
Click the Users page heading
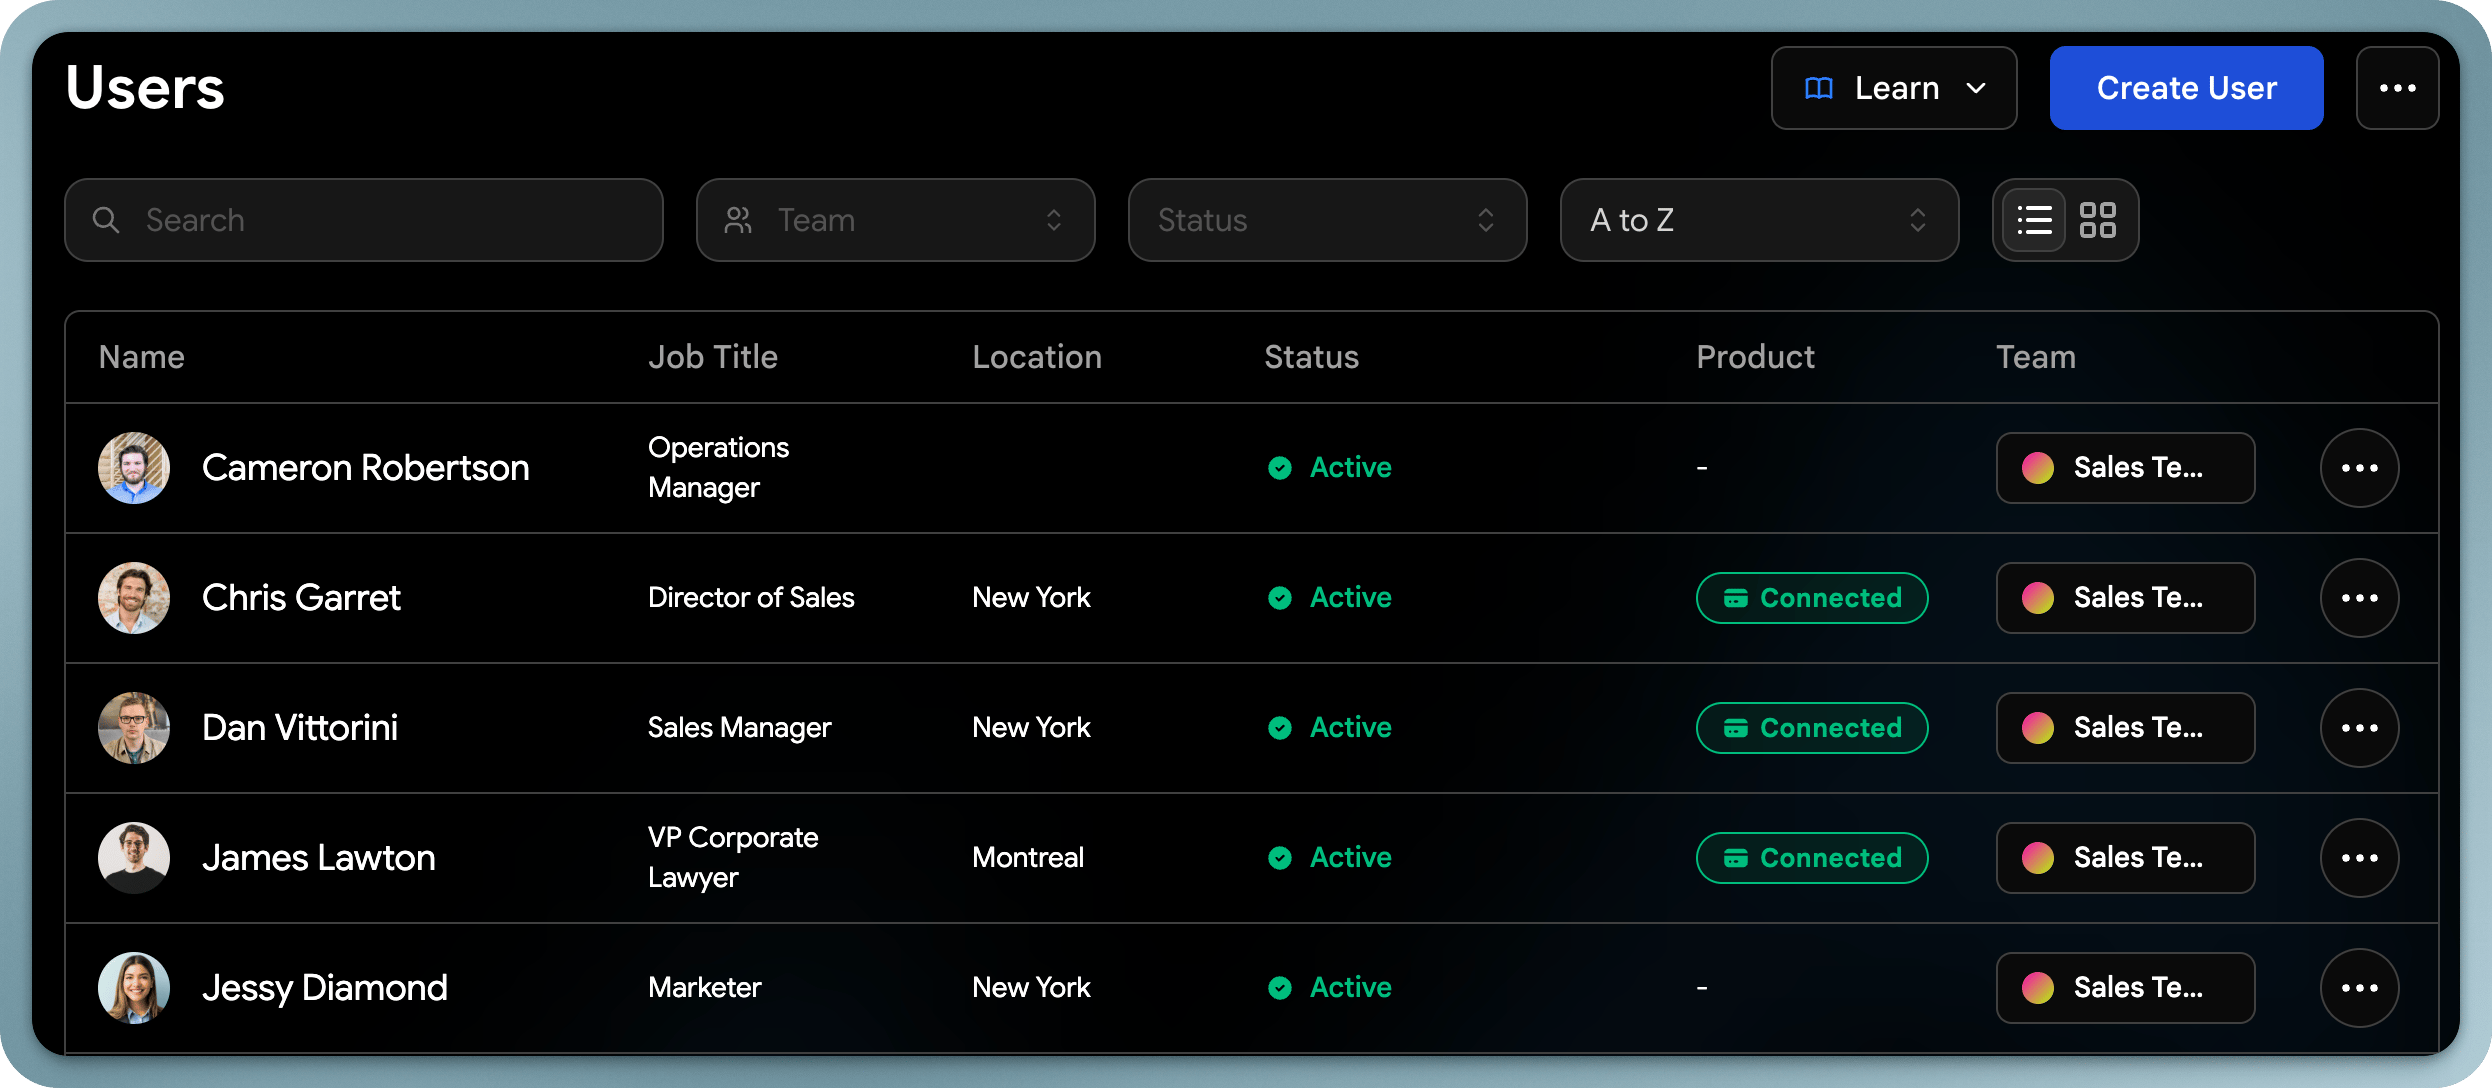tap(145, 88)
